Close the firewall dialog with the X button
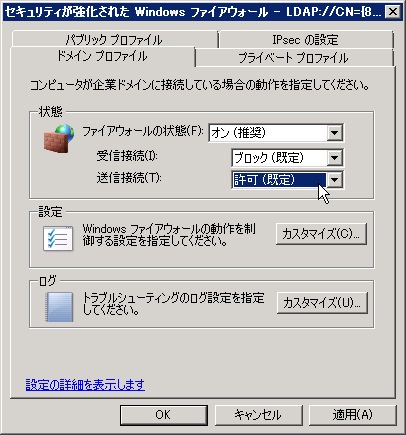Screen dimensions: 406x435 coord(392,12)
